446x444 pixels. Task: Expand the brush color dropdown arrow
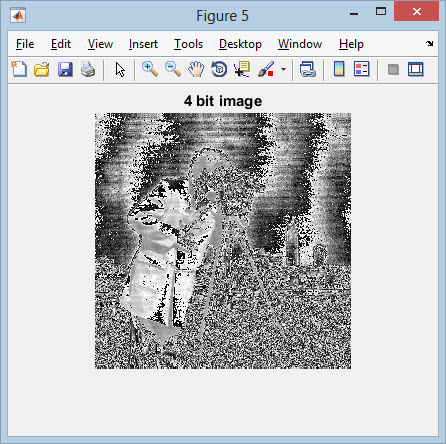point(283,69)
